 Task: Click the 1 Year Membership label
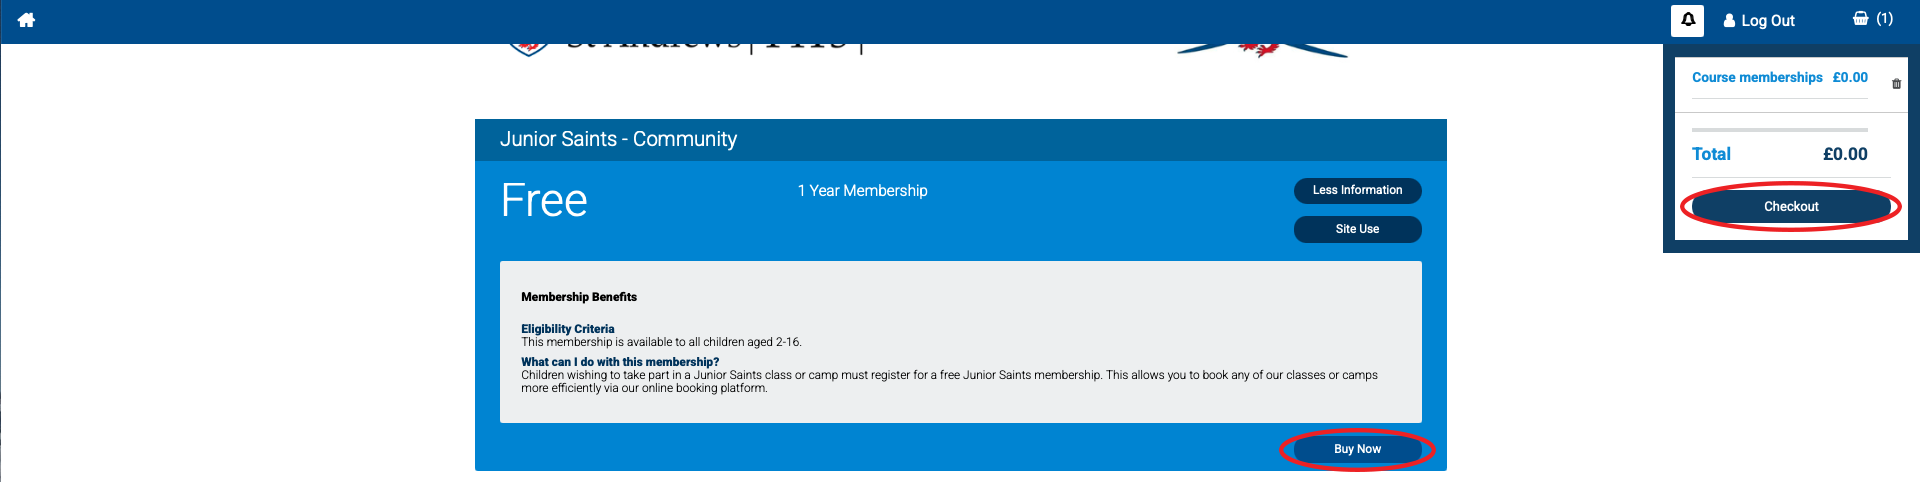pos(862,190)
